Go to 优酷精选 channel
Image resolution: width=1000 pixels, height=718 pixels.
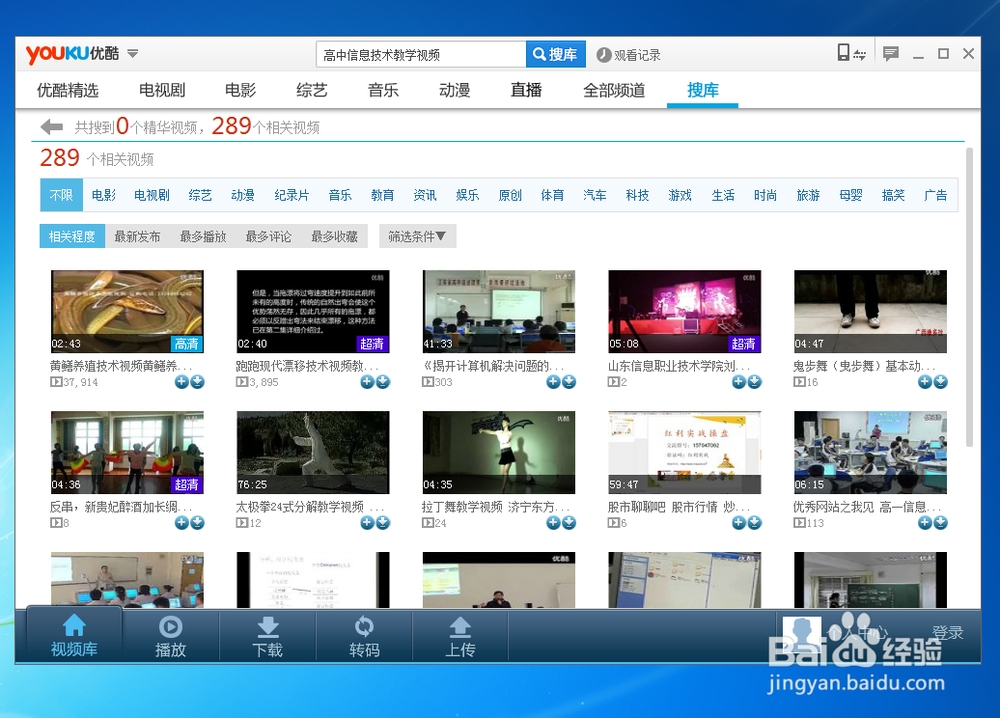click(68, 90)
